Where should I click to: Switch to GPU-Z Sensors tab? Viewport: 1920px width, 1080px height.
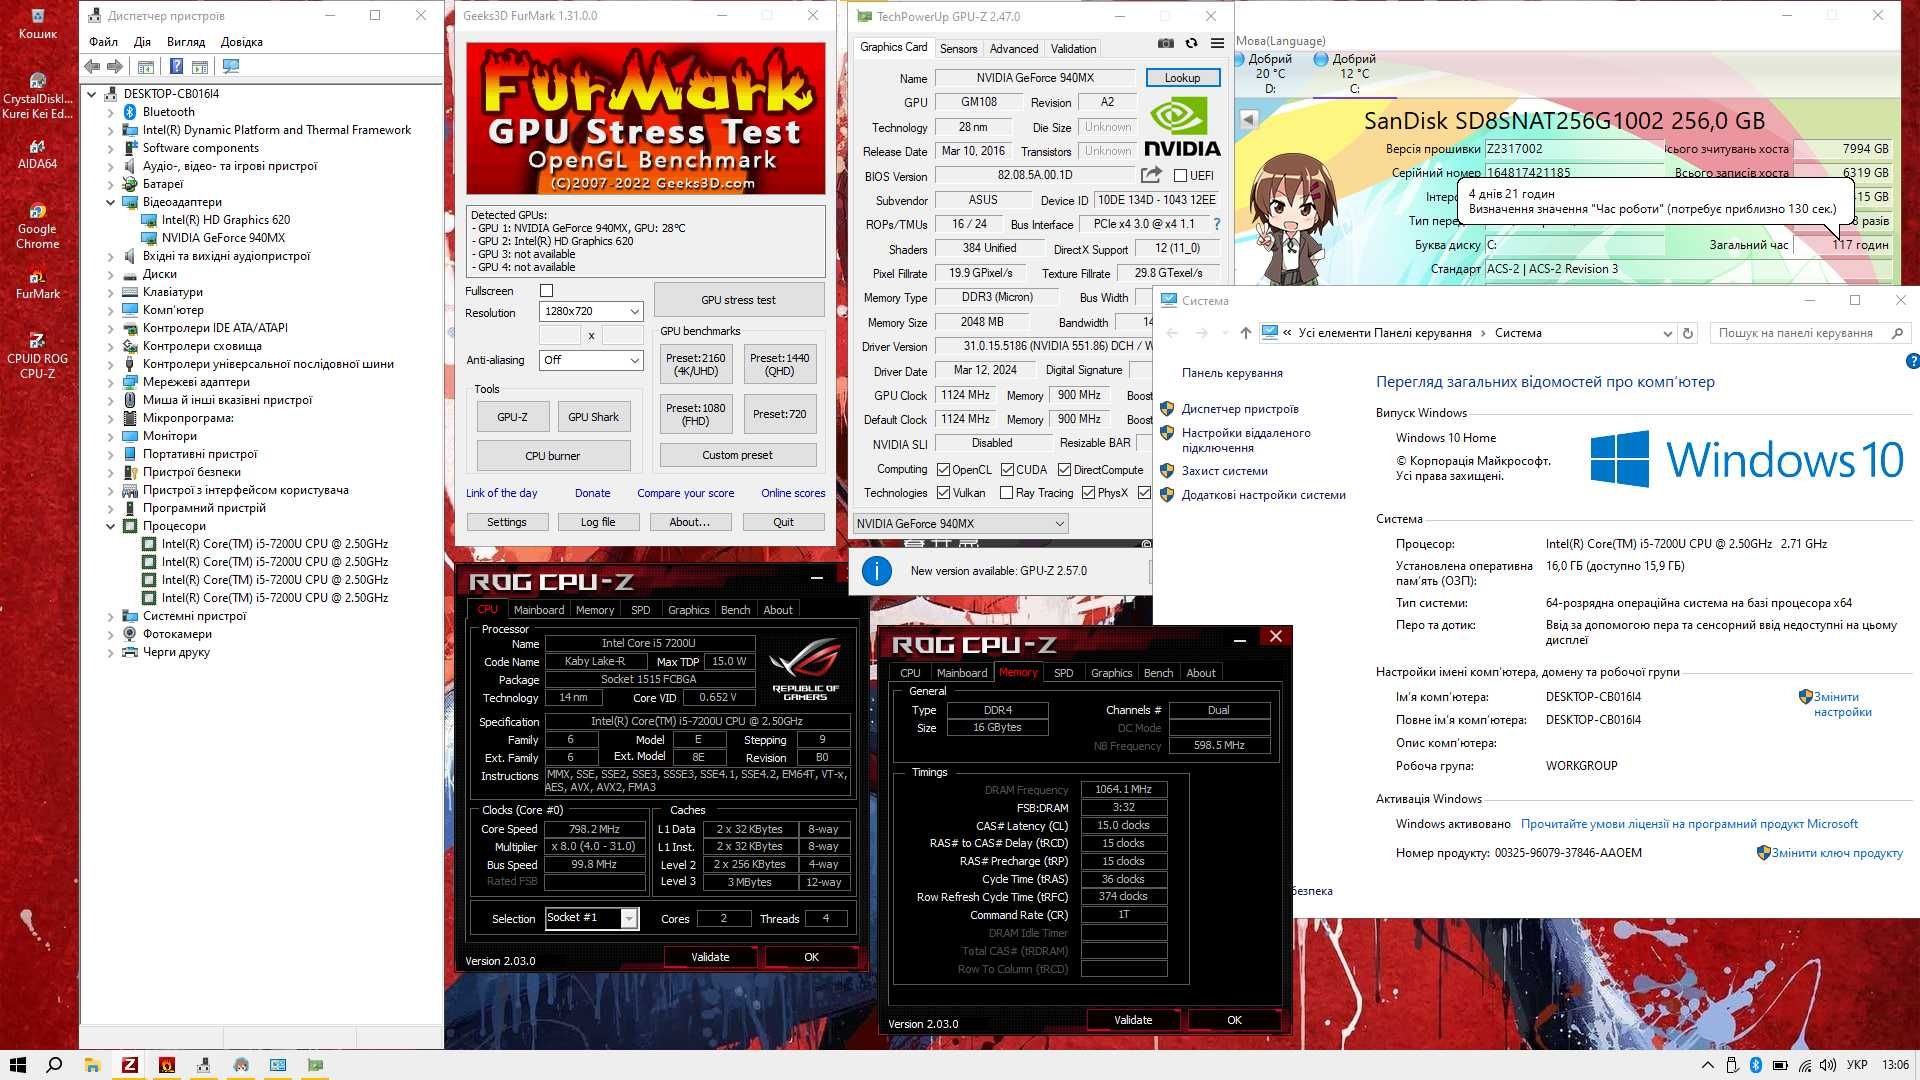958,48
